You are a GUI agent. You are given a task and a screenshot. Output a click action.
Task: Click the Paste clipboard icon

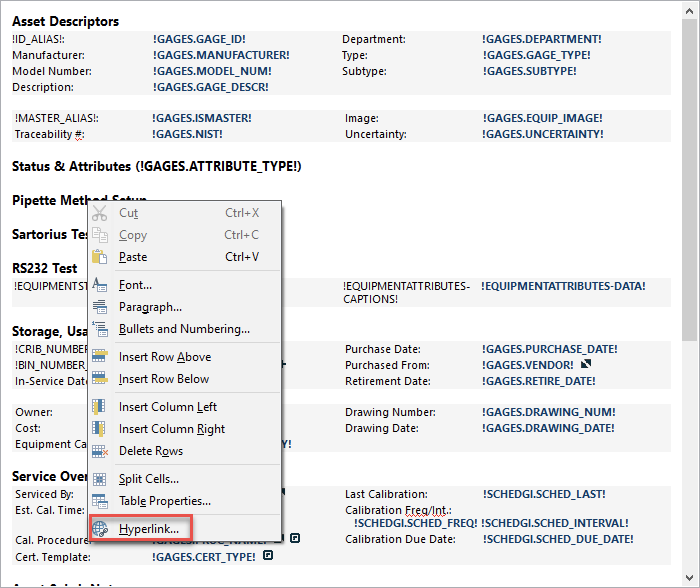click(x=100, y=257)
